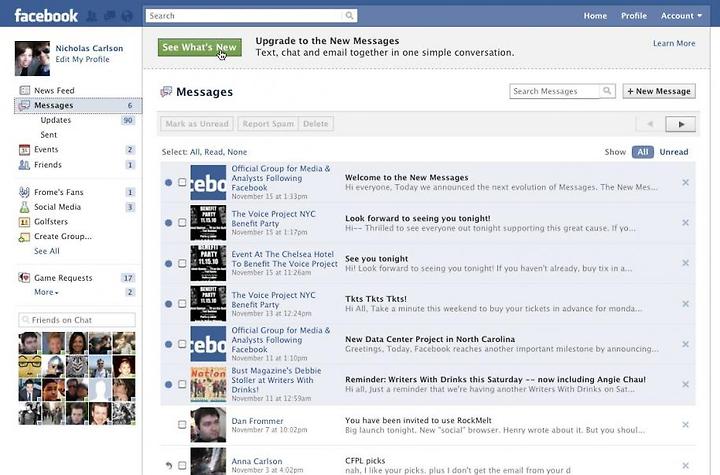Select Anna Carlson's message checkbox
Image resolution: width=720 pixels, height=475 pixels.
pos(182,465)
